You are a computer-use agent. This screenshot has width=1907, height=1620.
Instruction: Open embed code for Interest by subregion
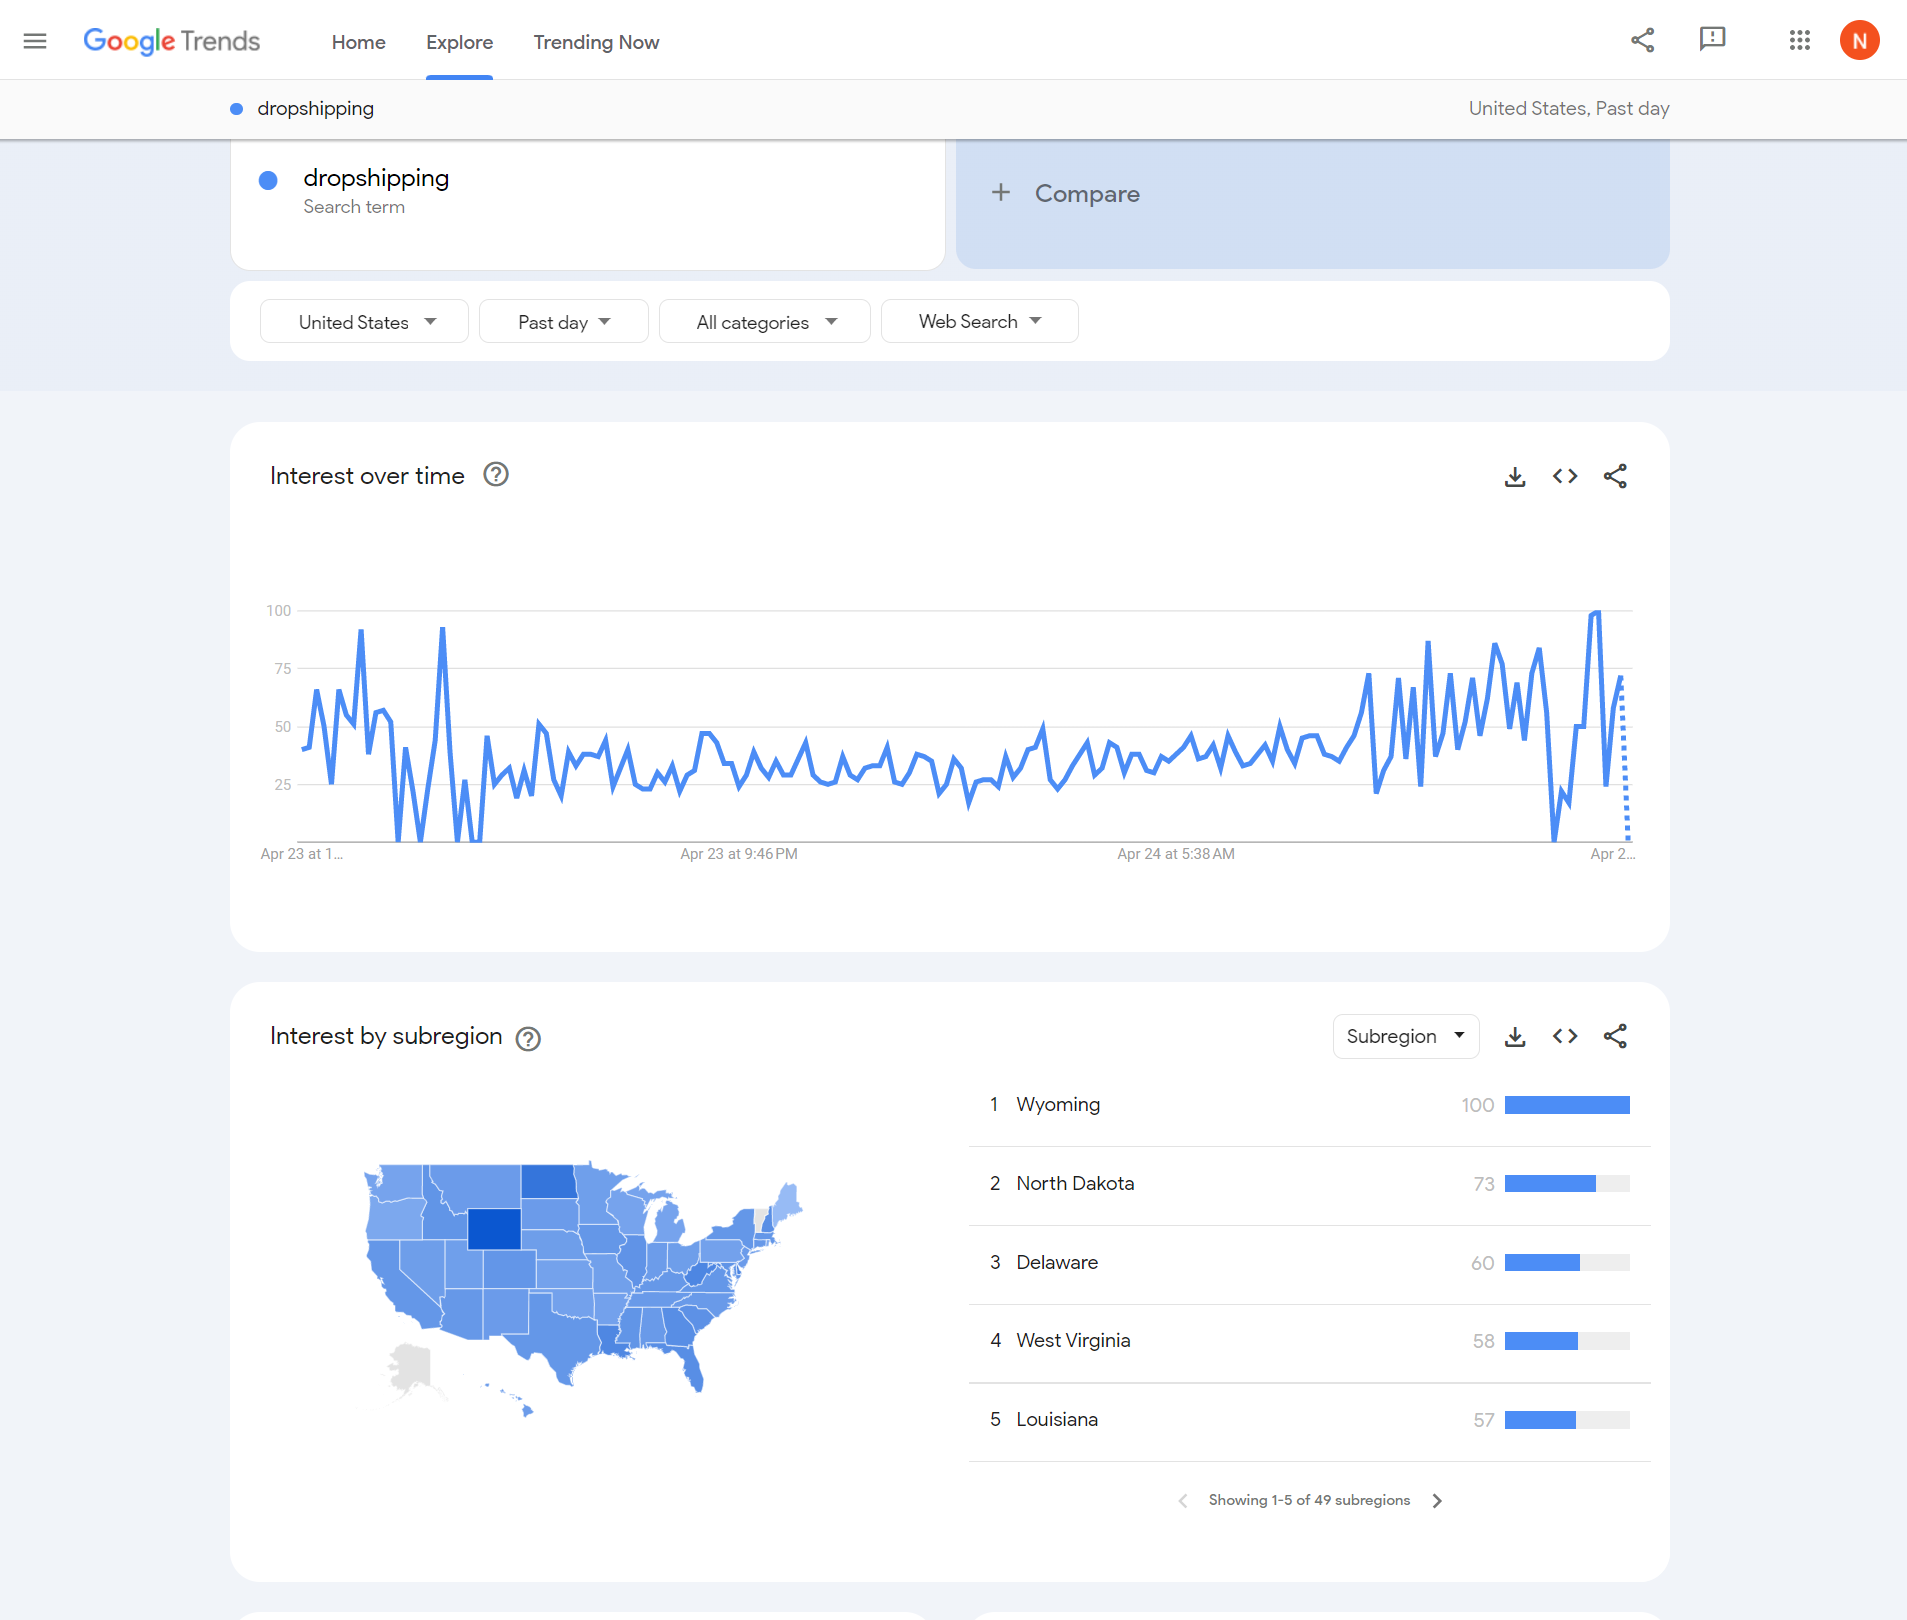coord(1565,1037)
